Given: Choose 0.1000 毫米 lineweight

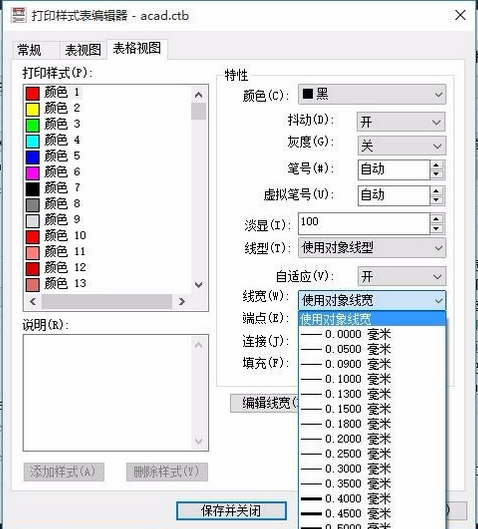Looking at the screenshot, I should pyautogui.click(x=372, y=379).
